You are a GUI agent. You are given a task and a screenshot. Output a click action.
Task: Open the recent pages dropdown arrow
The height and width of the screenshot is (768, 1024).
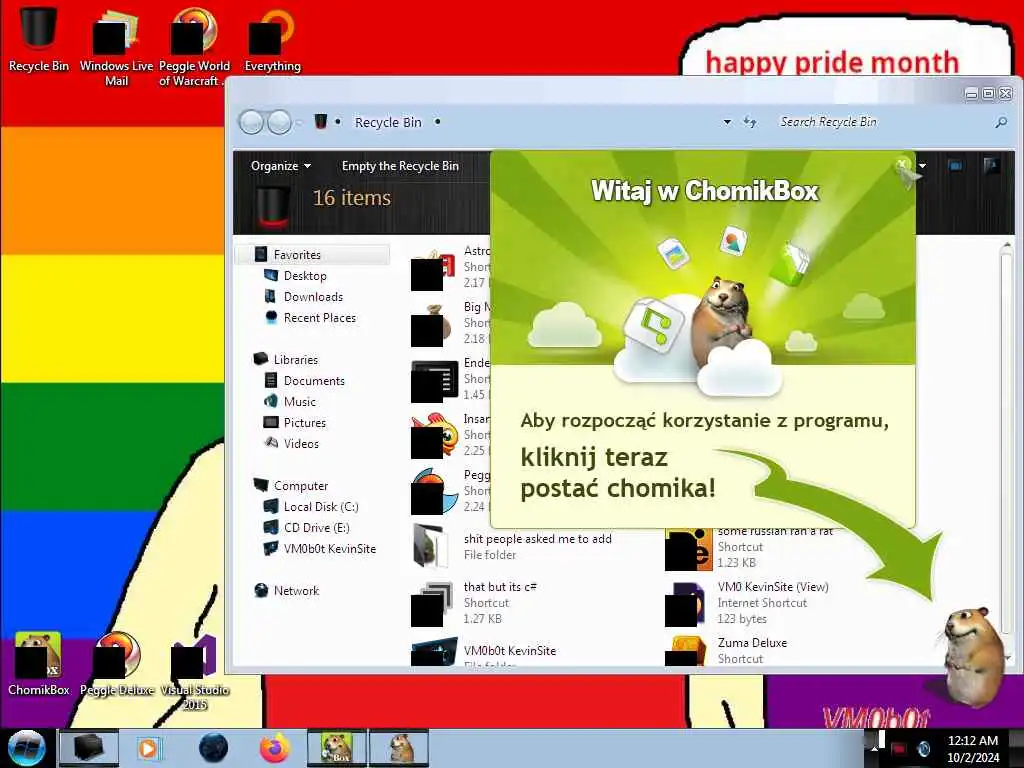point(299,122)
